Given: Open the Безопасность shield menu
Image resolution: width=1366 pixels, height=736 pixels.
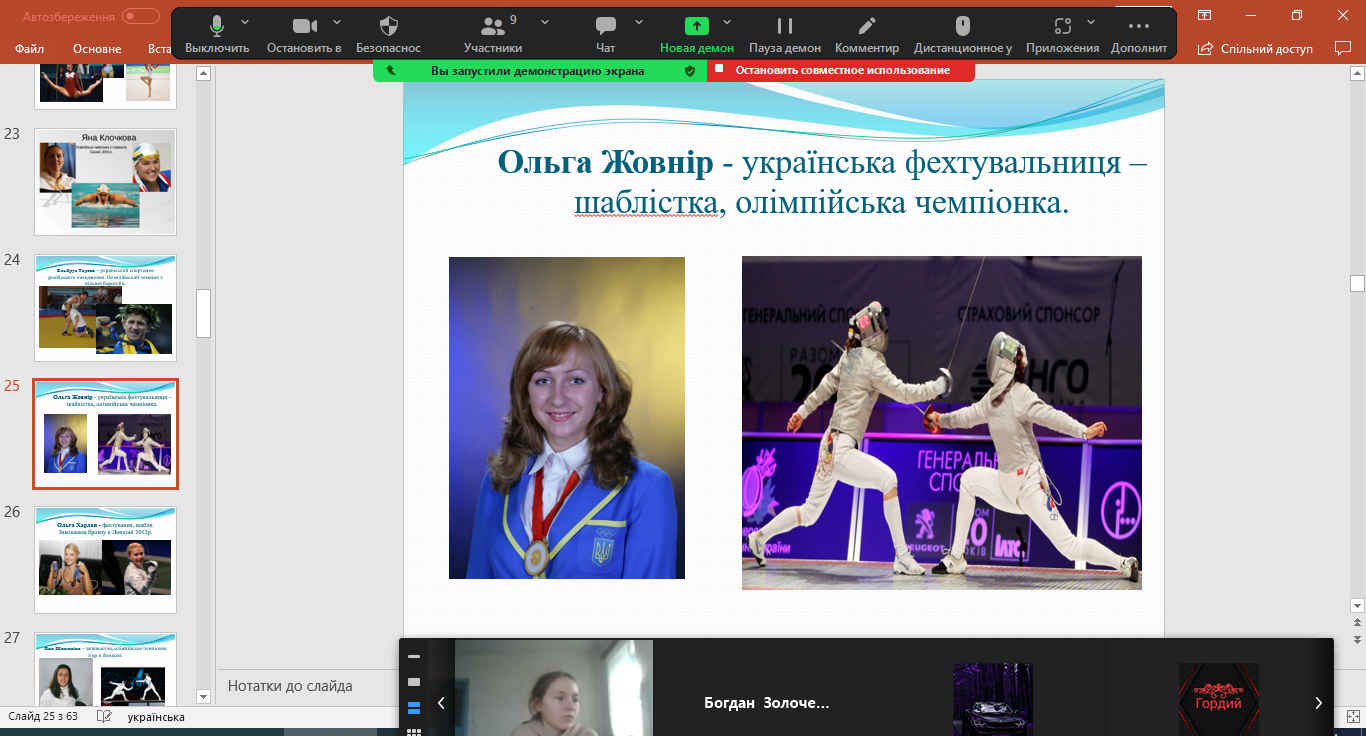Looking at the screenshot, I should (x=389, y=34).
